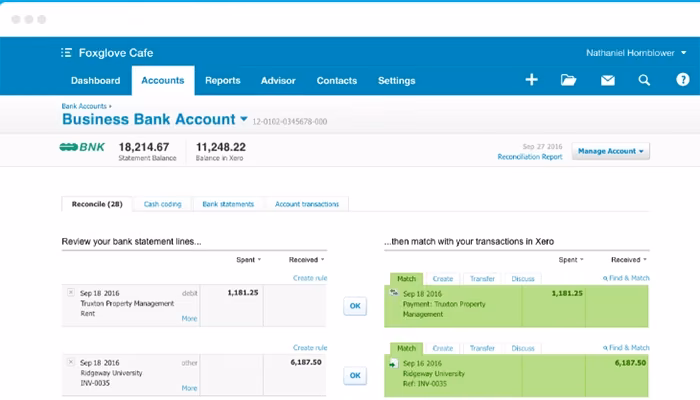Click More on Ridgeway University line
The width and height of the screenshot is (700, 400).
point(189,388)
